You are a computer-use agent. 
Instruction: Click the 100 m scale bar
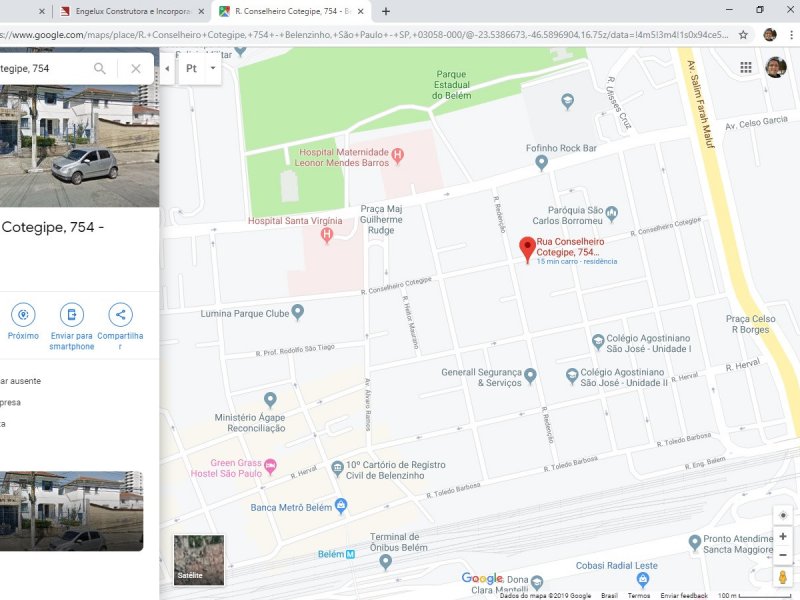[x=753, y=595]
